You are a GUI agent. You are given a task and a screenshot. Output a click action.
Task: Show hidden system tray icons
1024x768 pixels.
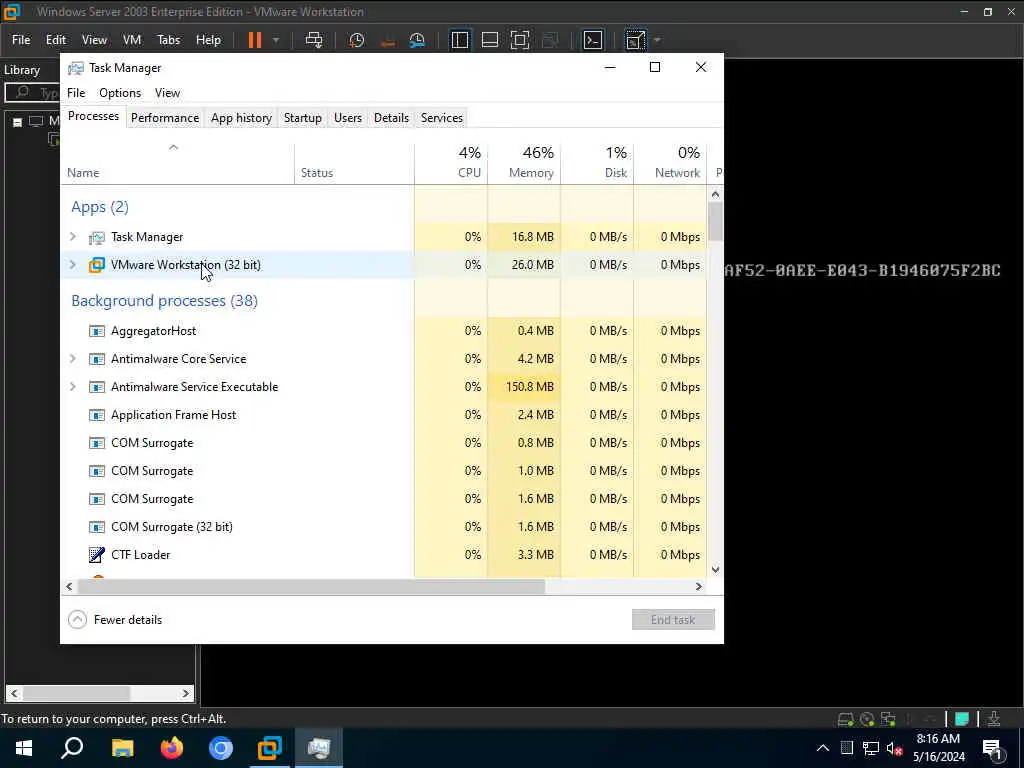pos(823,748)
